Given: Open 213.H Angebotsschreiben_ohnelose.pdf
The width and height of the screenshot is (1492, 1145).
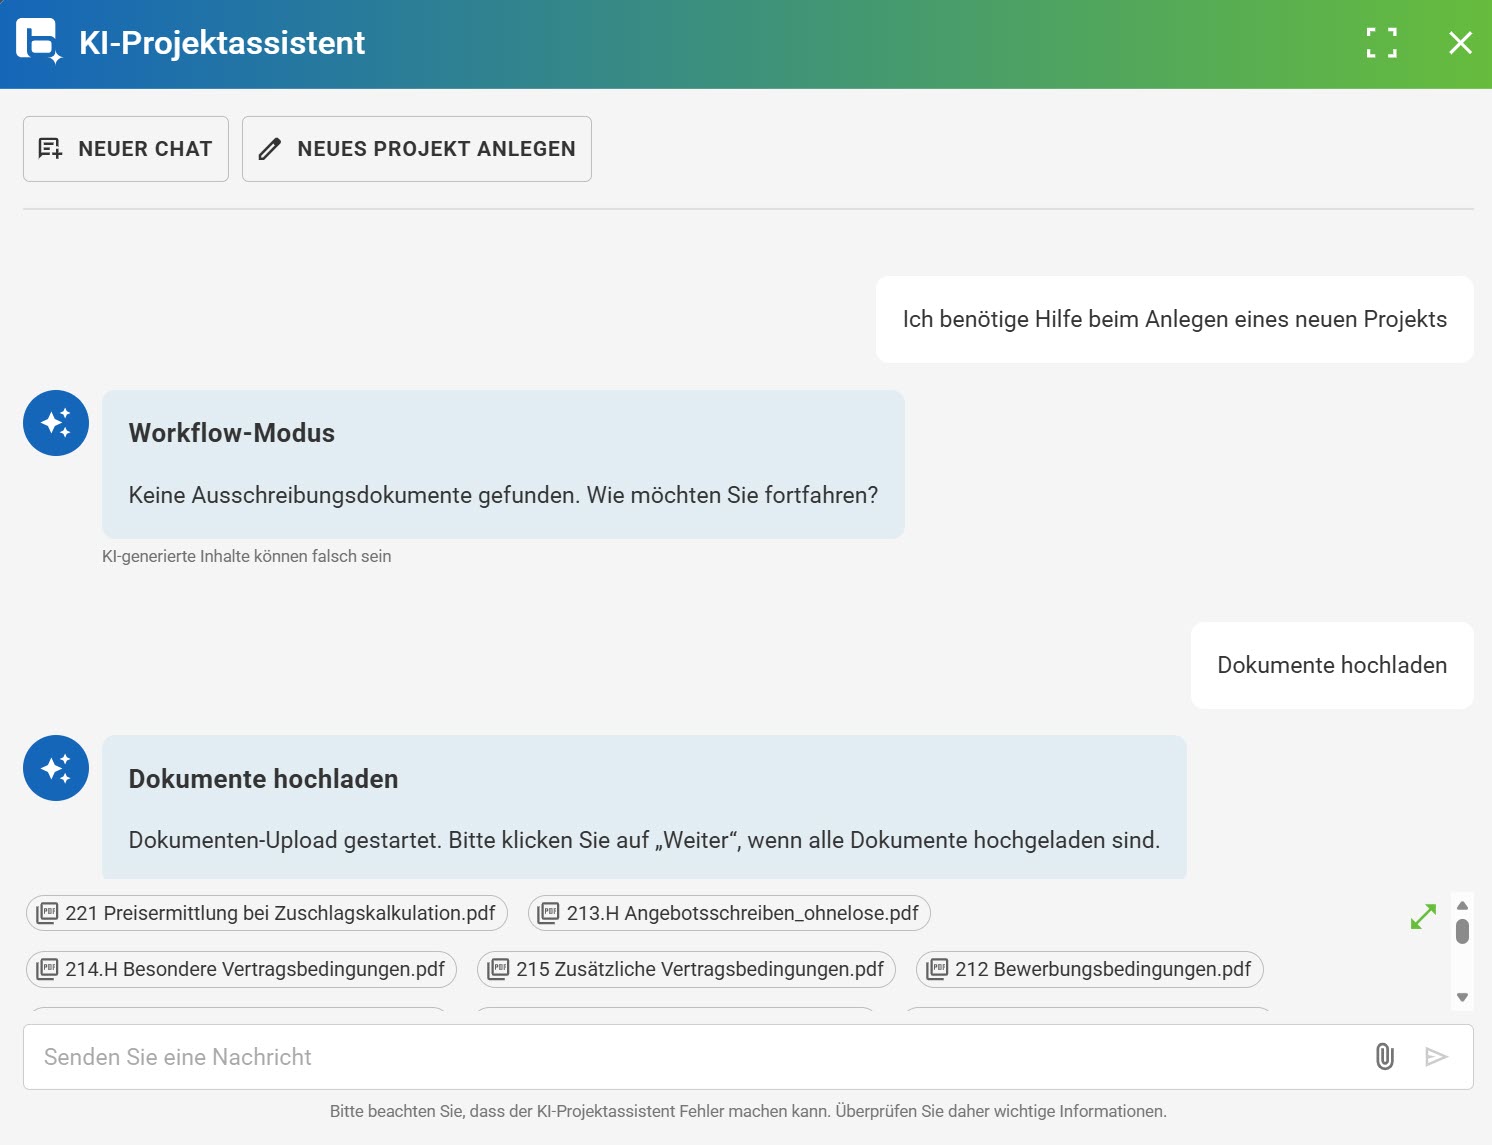Looking at the screenshot, I should coord(729,912).
